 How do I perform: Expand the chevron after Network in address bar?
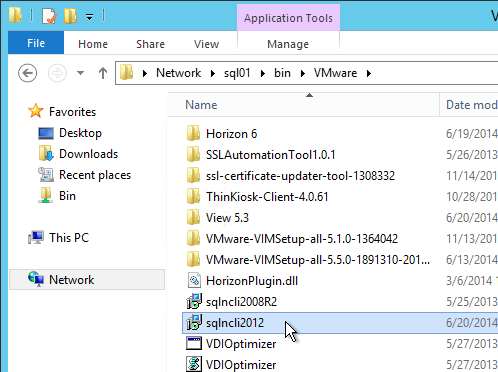pyautogui.click(x=213, y=73)
